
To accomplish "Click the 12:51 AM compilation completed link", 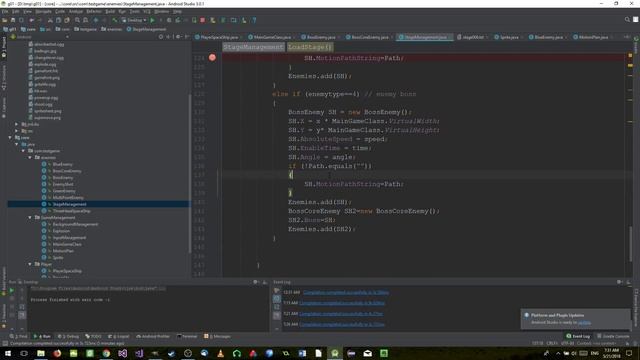I will (x=346, y=292).
